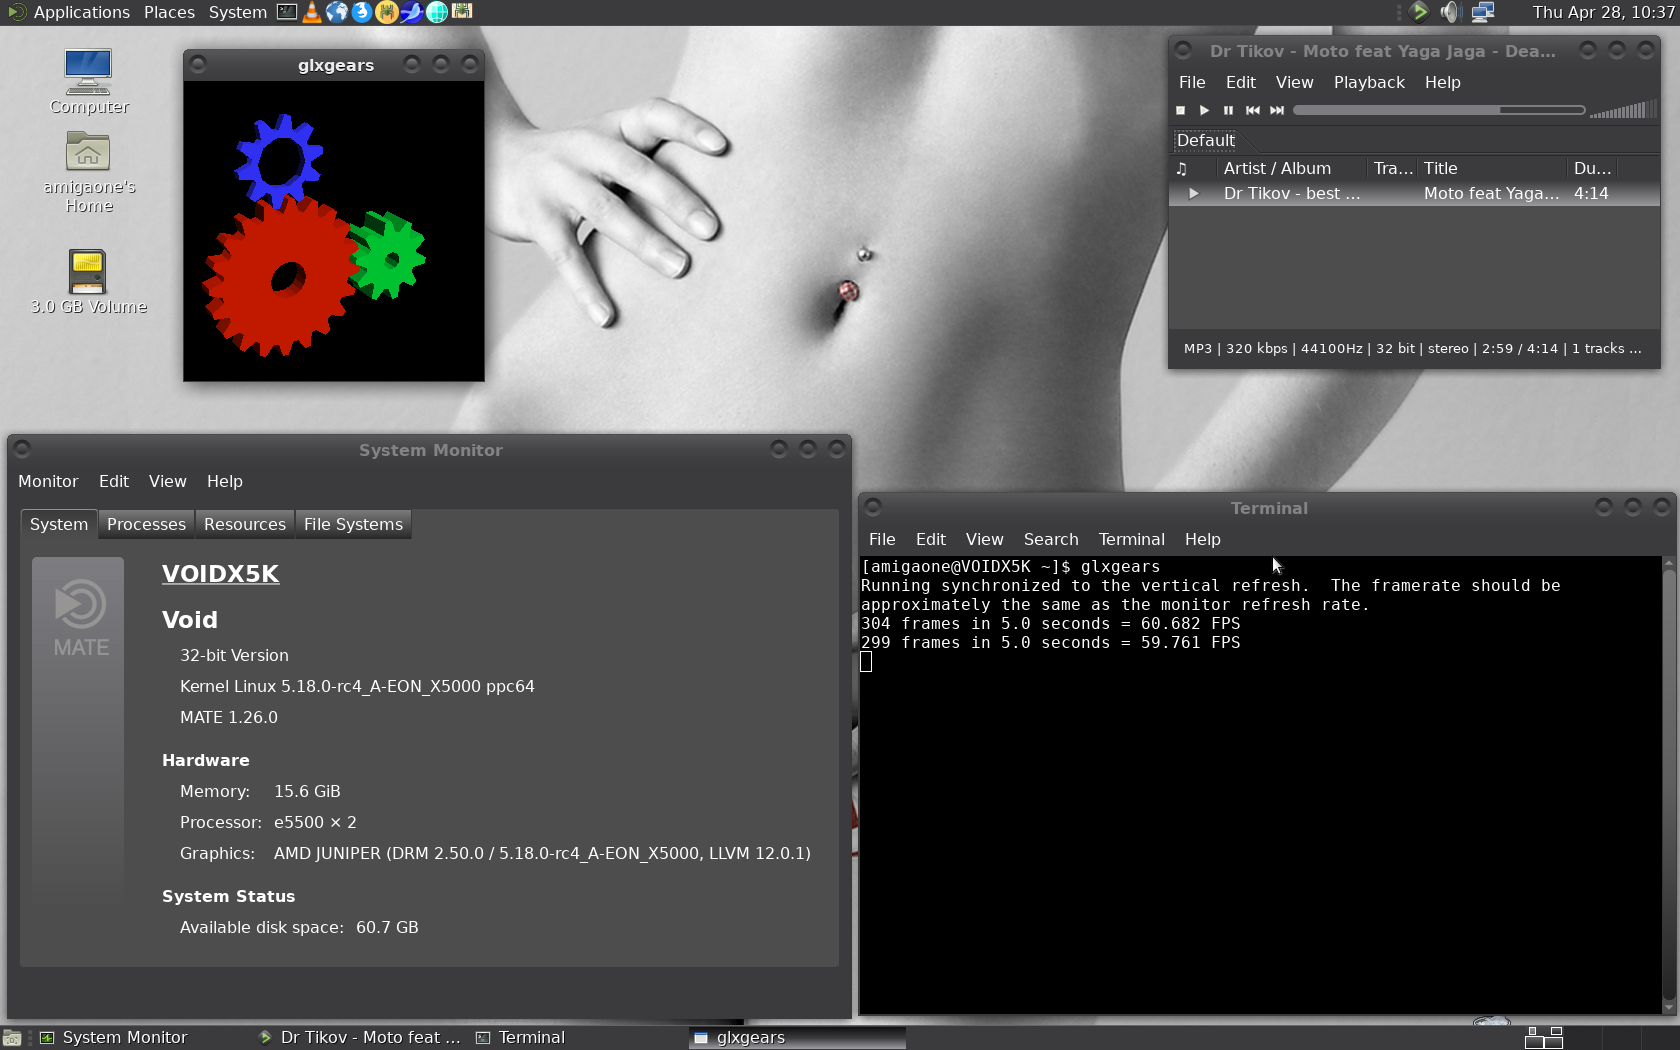Open Playback menu in music player
1680x1050 pixels.
[1368, 82]
